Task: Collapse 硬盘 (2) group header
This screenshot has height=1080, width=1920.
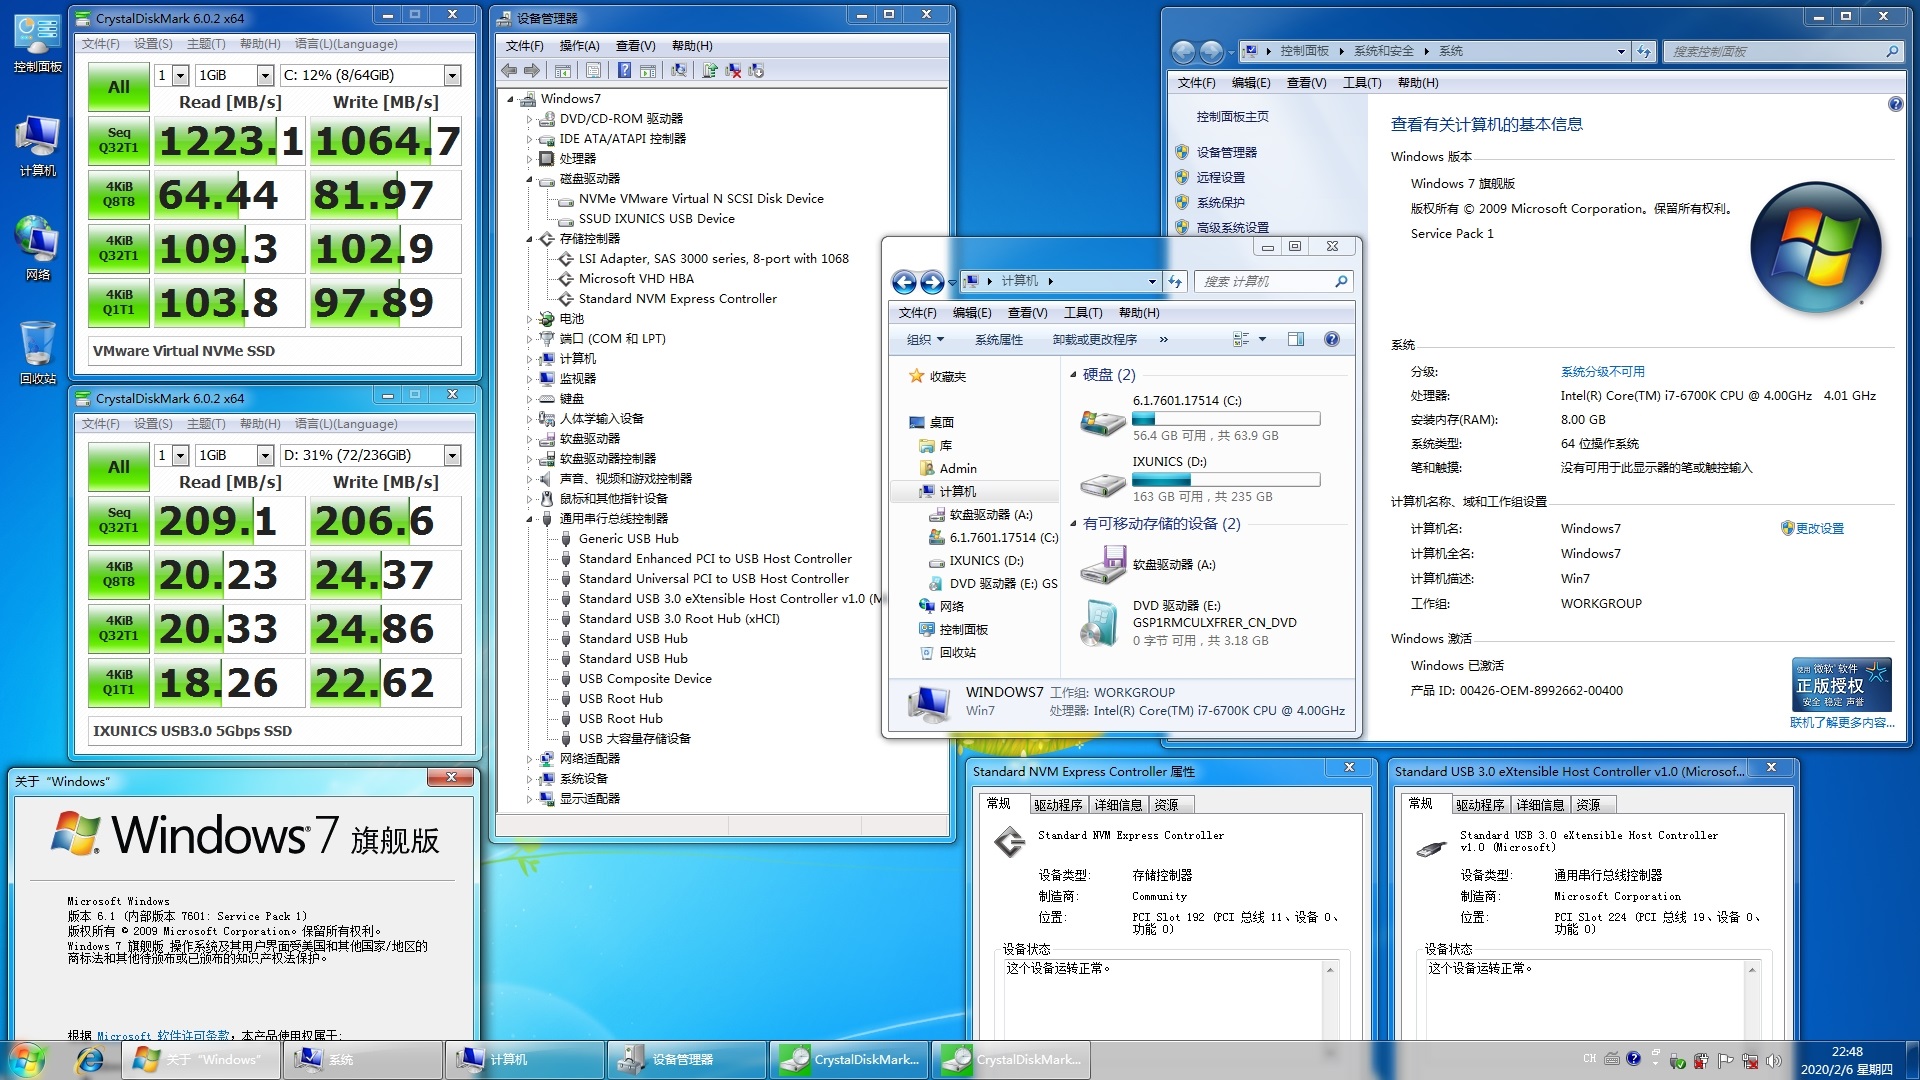Action: tap(1073, 375)
